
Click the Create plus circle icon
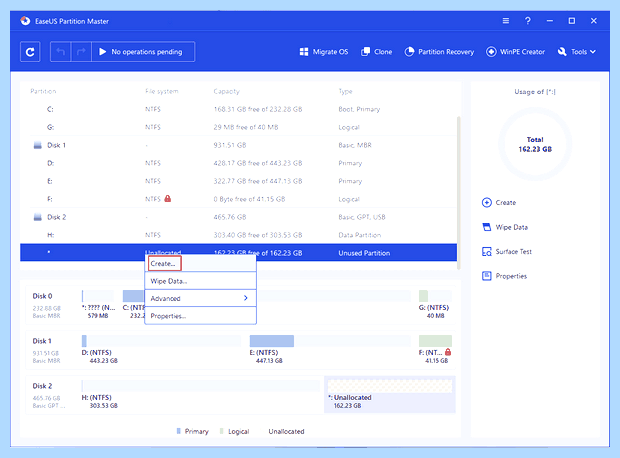[487, 203]
